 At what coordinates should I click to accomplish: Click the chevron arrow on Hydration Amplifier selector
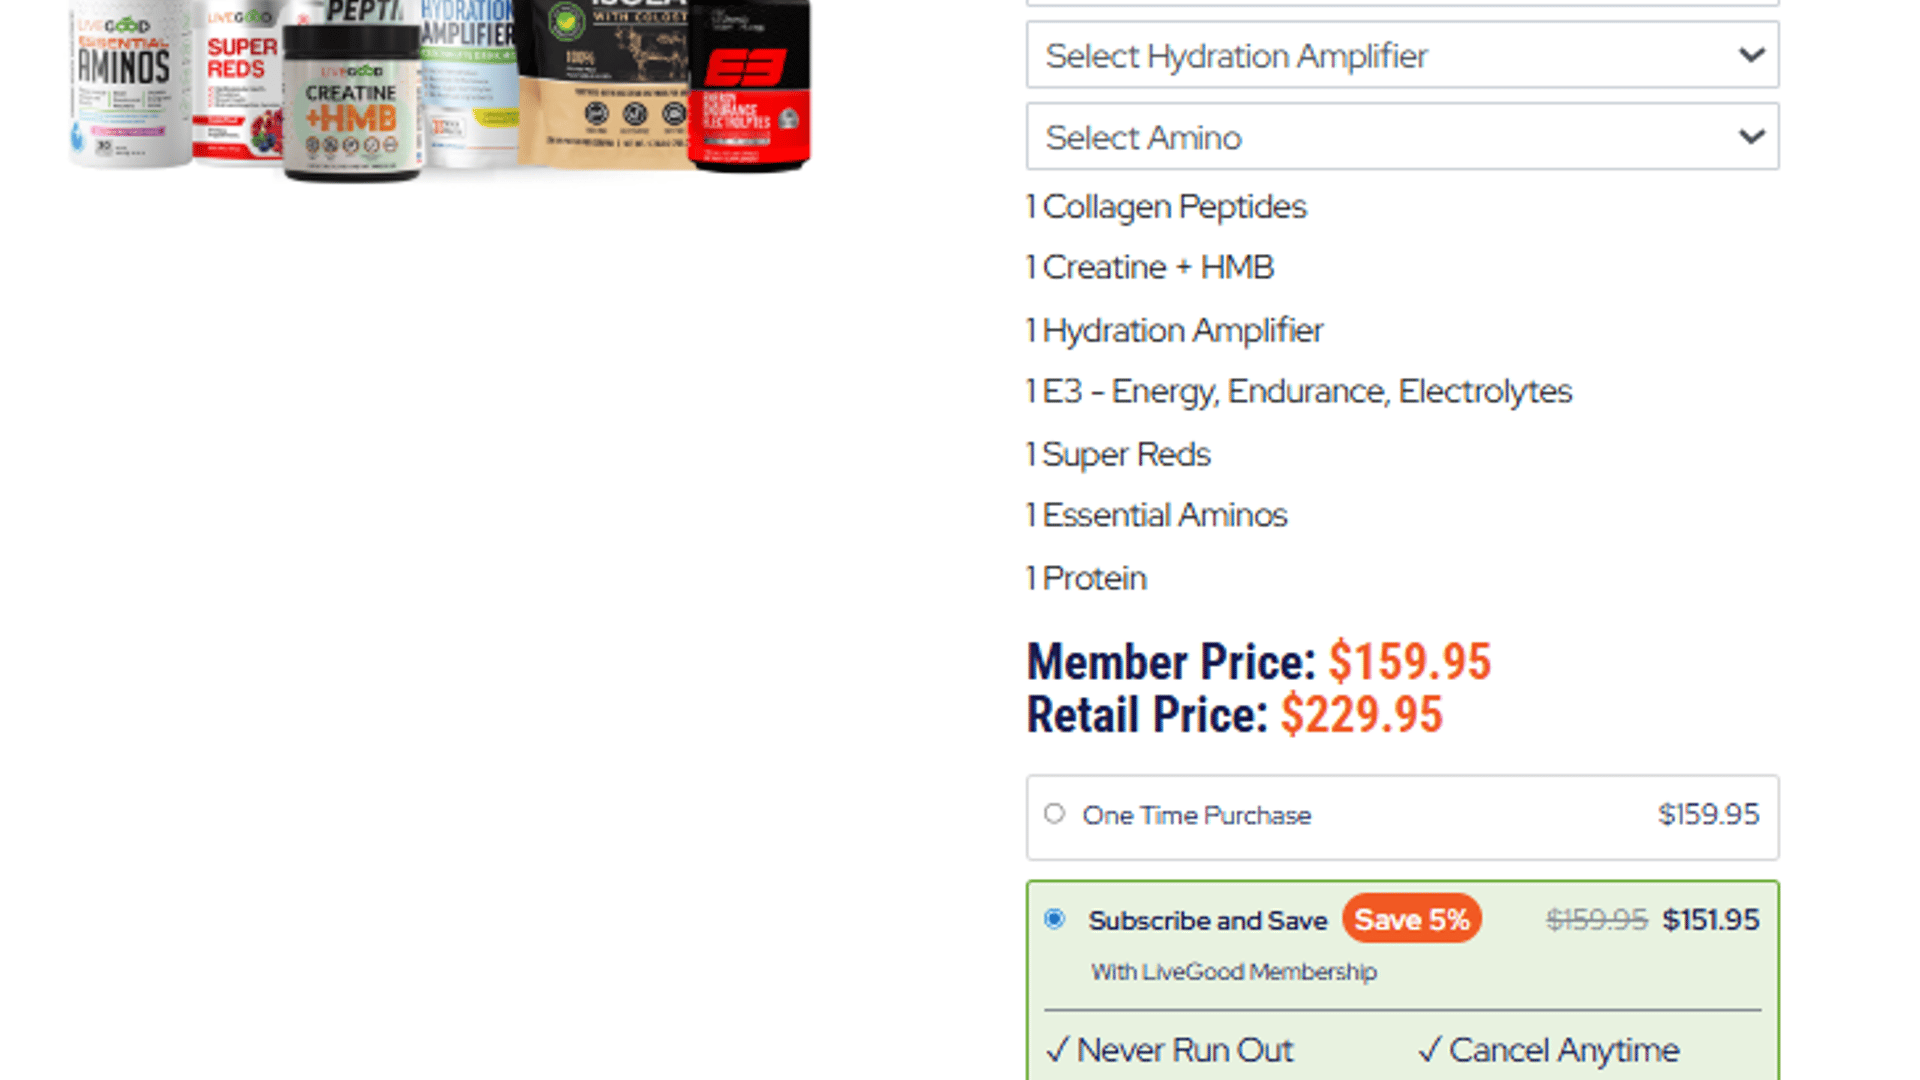(x=1751, y=55)
